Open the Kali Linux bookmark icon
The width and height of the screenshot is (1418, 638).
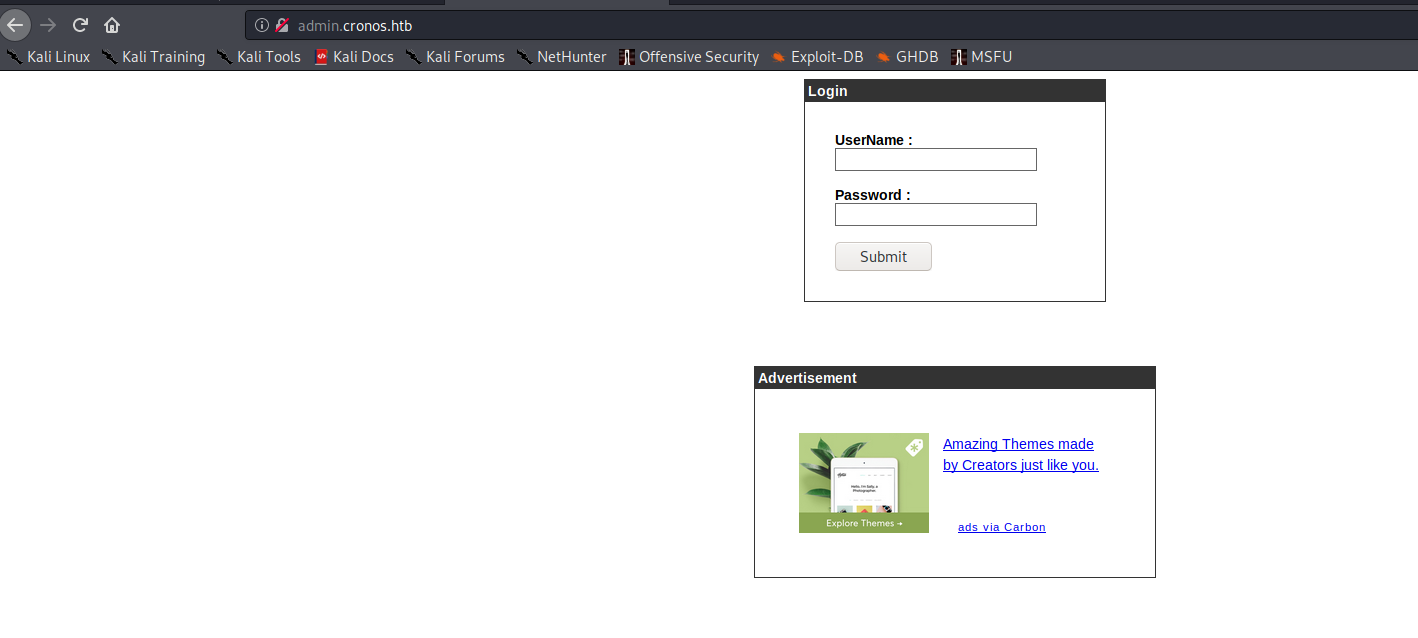click(x=14, y=57)
